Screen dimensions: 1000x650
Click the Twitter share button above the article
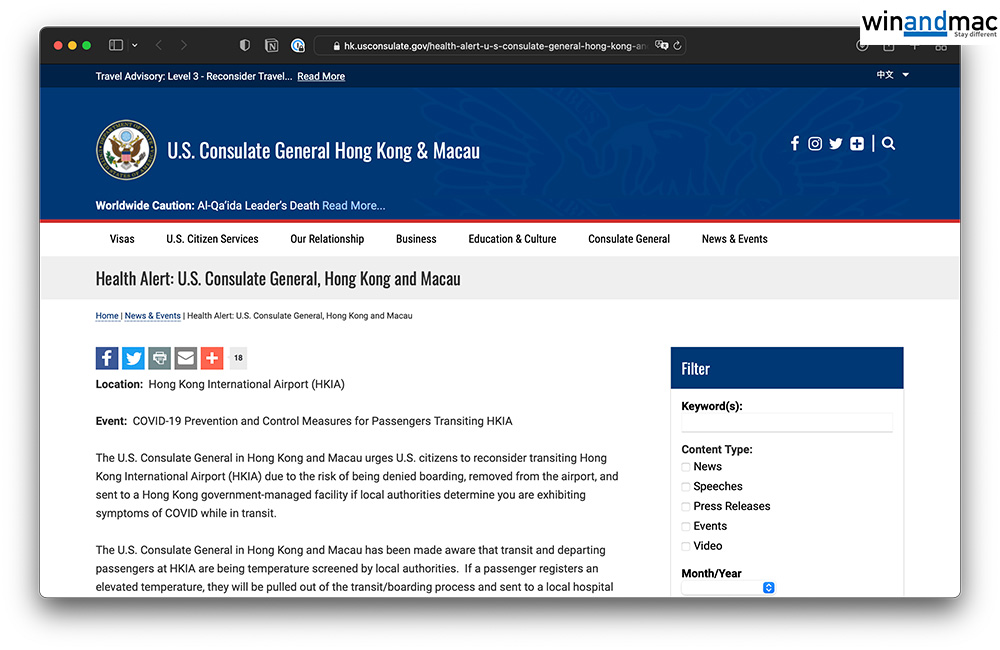[x=133, y=358]
